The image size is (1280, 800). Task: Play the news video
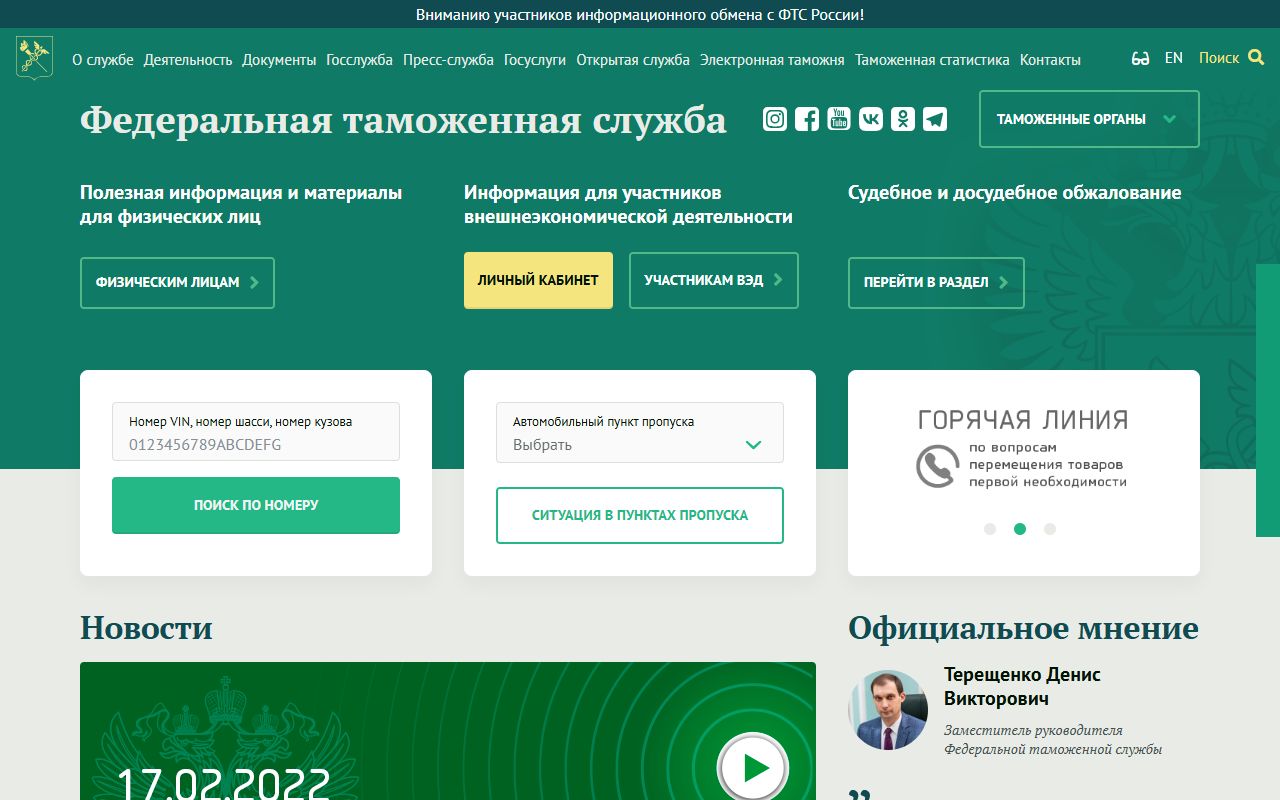[753, 768]
